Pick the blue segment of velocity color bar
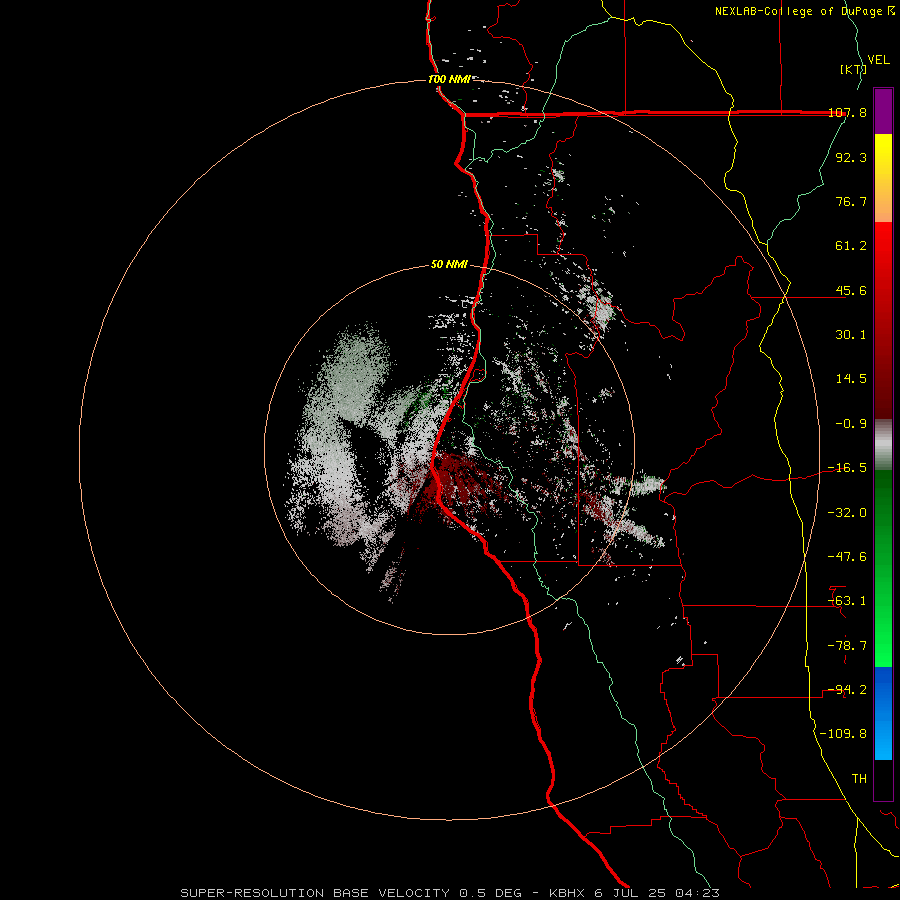Screen dimensions: 900x900 point(883,713)
